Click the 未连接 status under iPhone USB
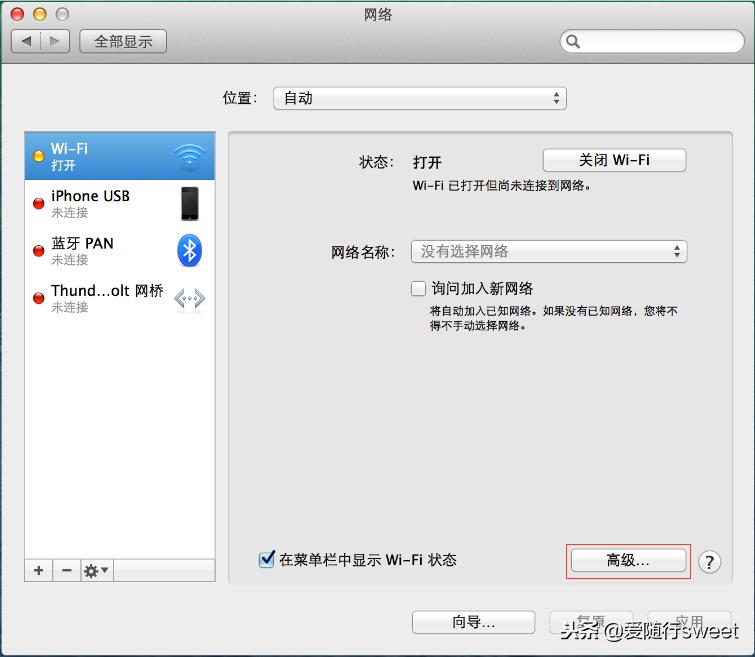This screenshot has height=657, width=755. pos(70,212)
